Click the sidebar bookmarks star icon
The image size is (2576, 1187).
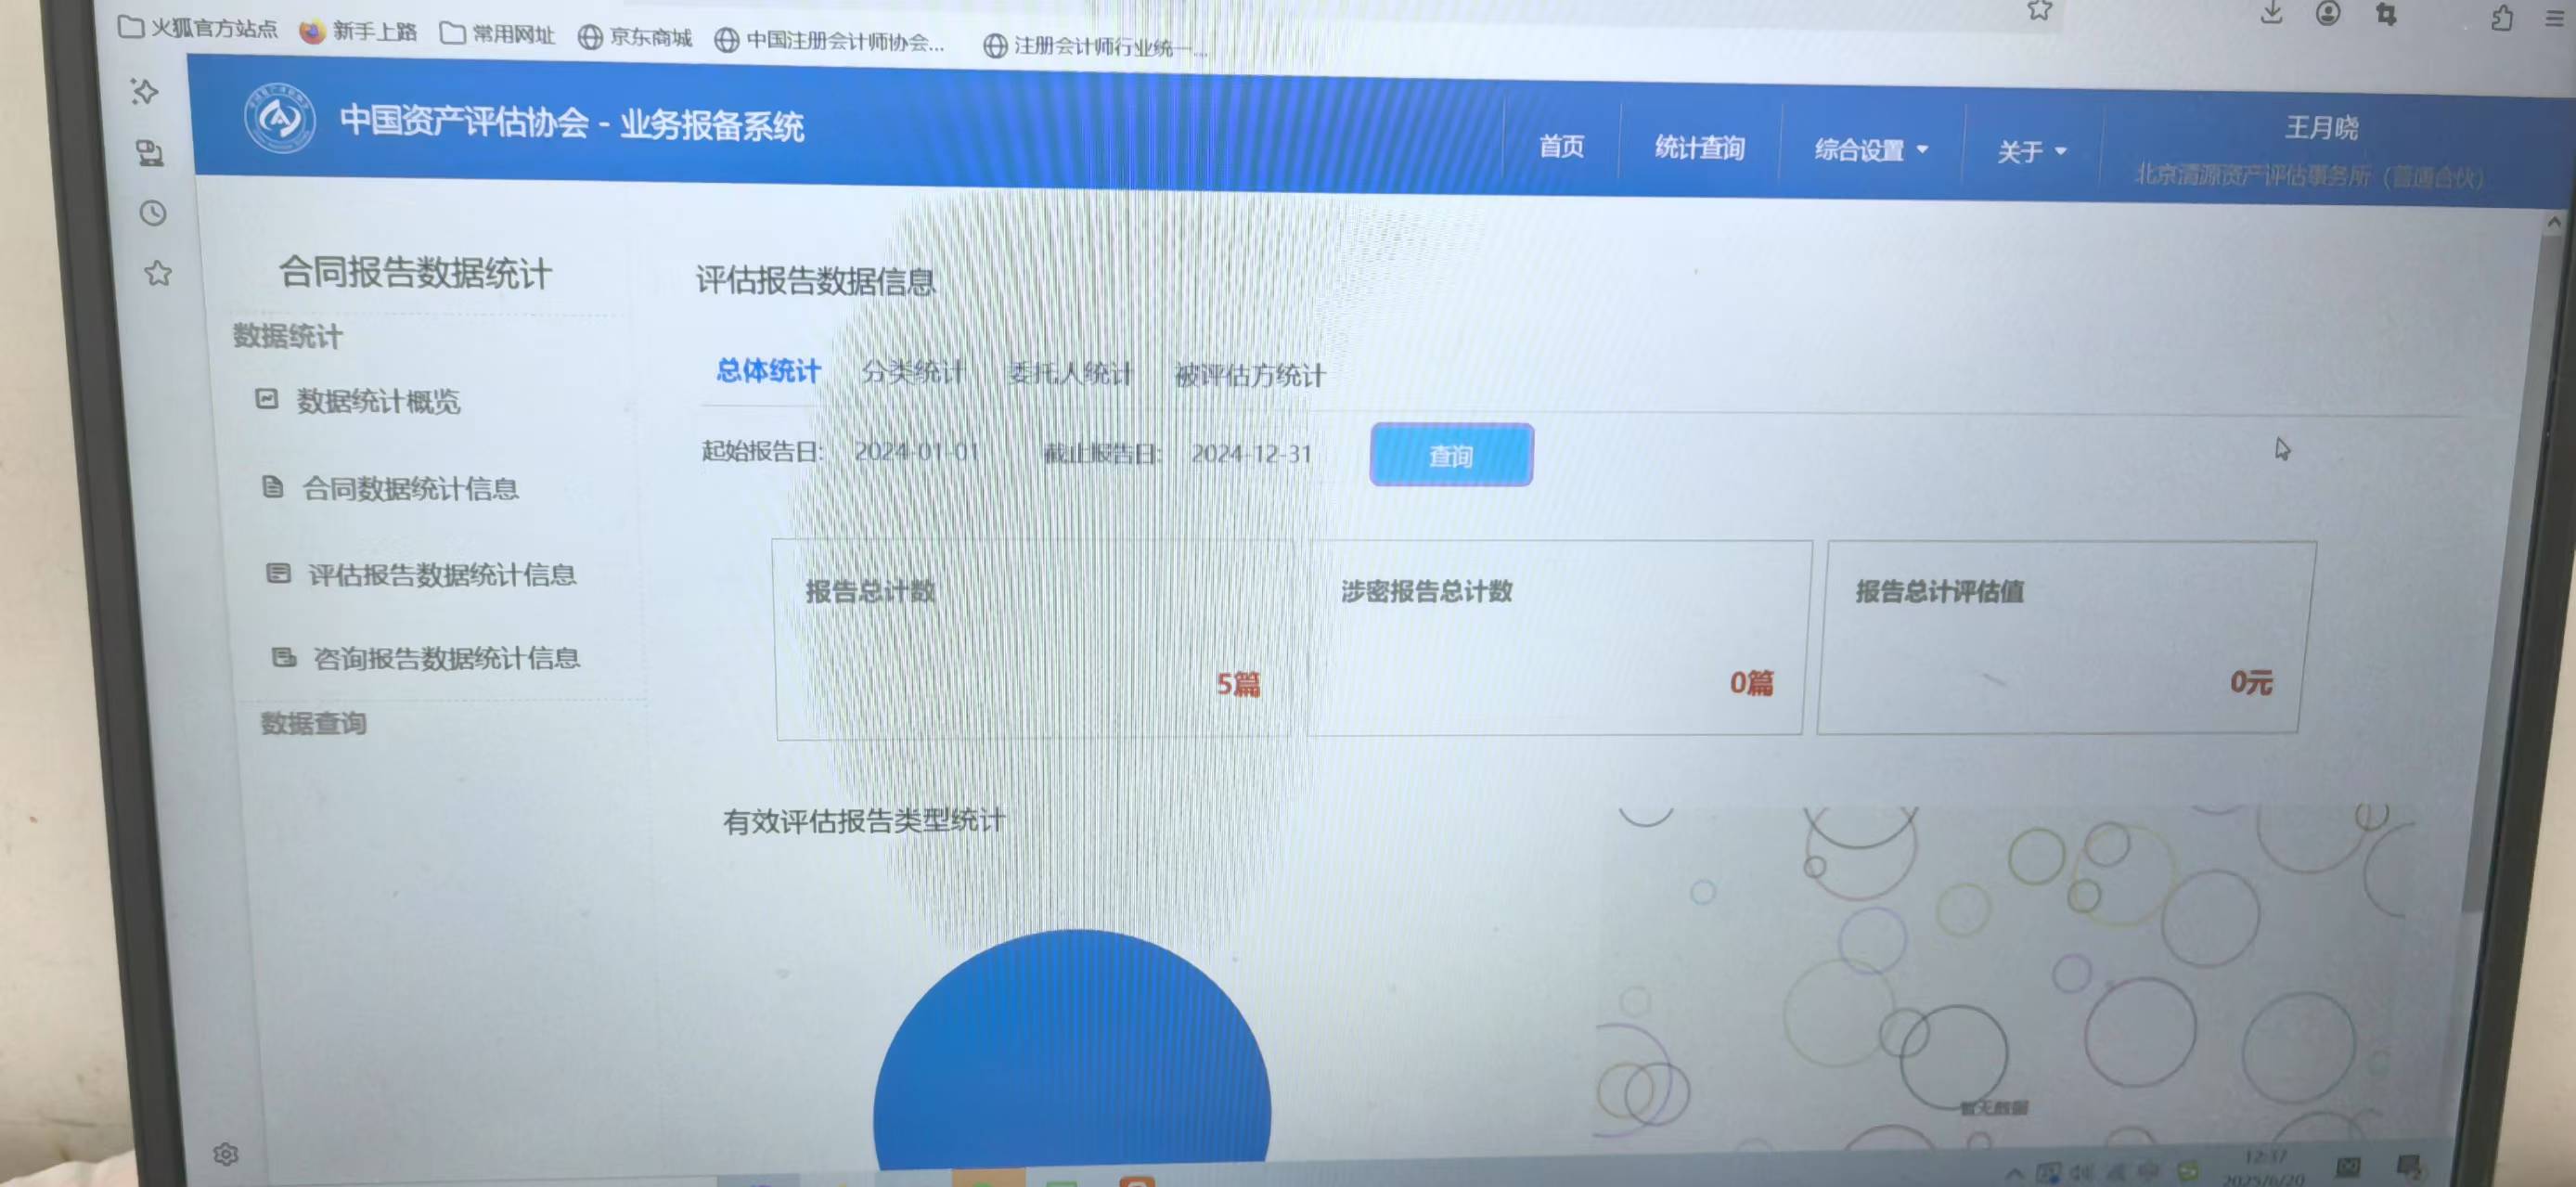pos(158,273)
